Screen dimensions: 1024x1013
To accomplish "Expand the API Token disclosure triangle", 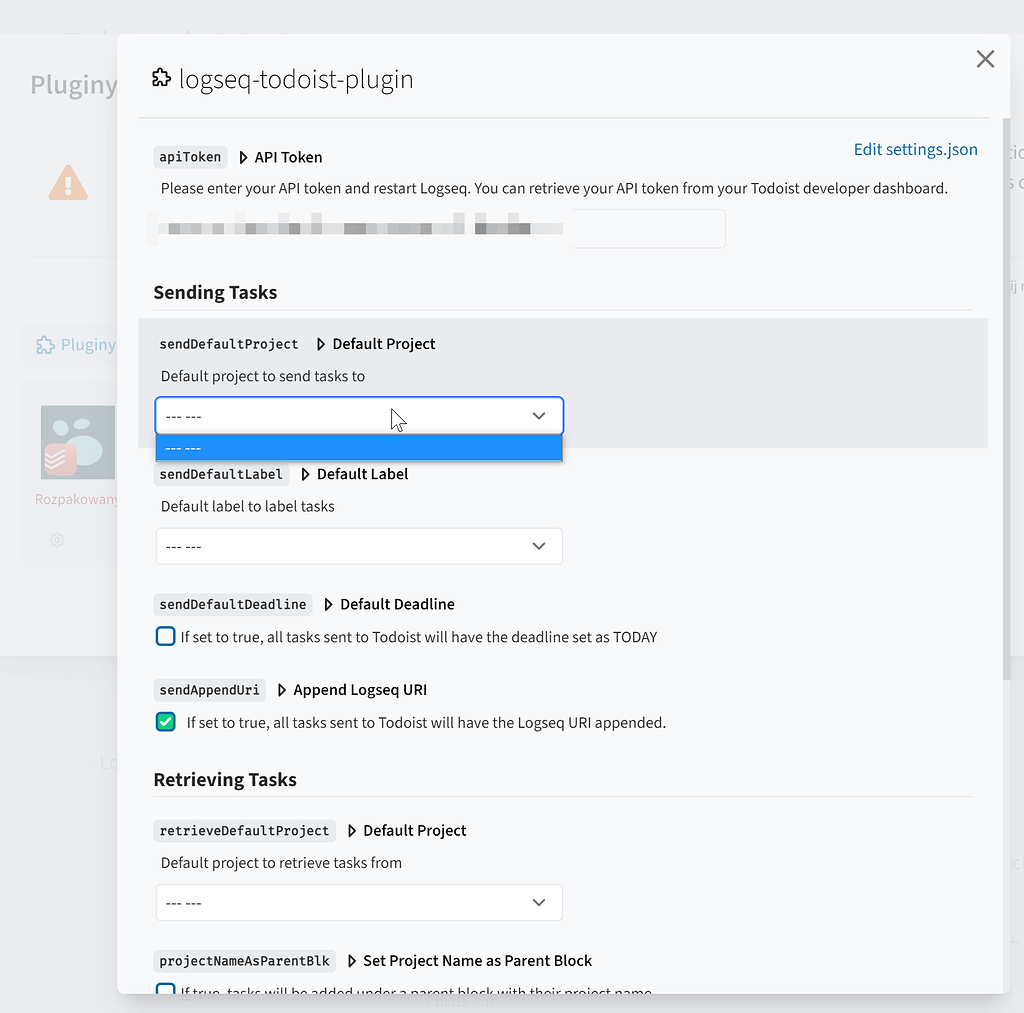I will click(x=243, y=157).
